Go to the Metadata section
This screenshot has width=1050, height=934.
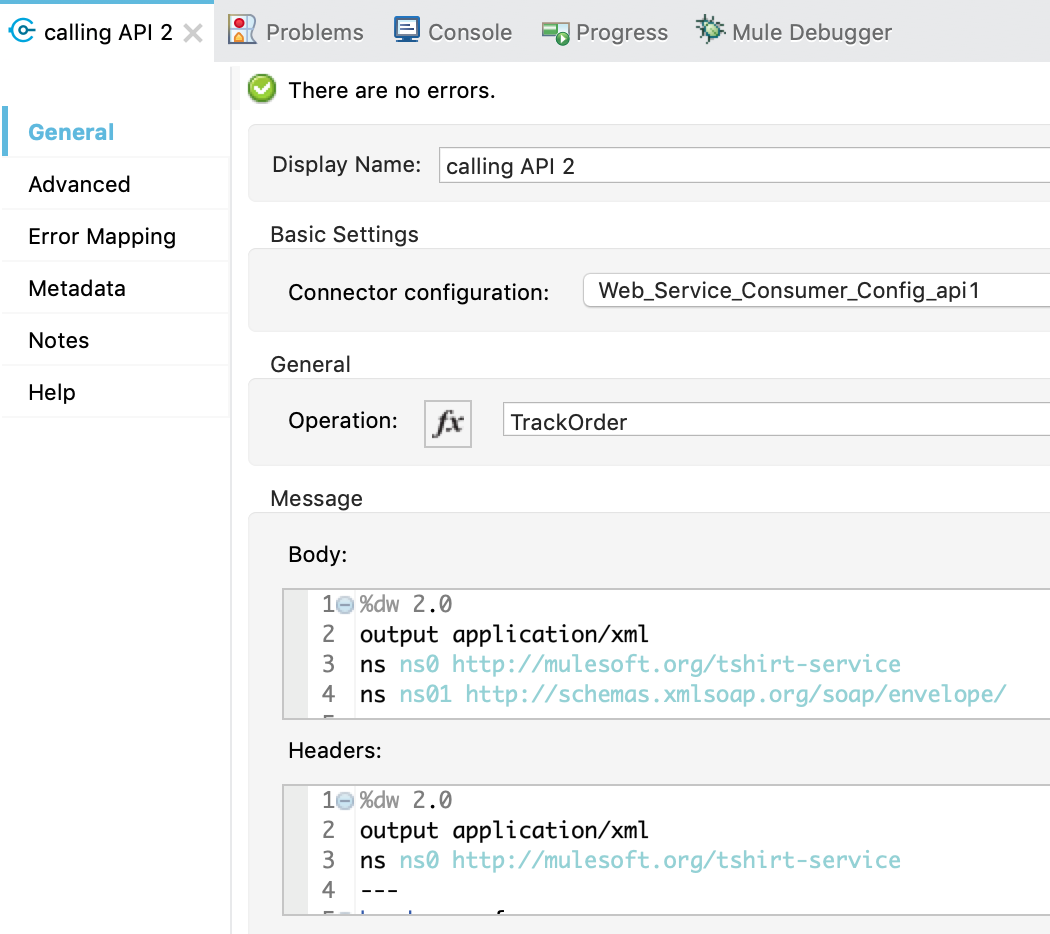pos(77,288)
